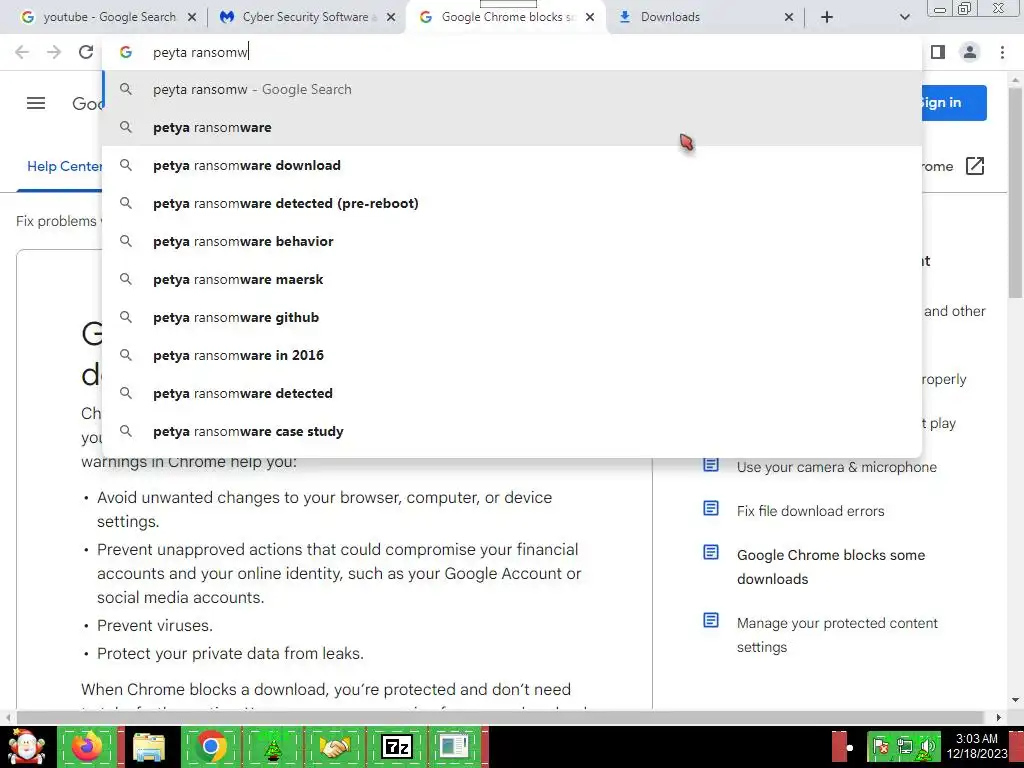Toggle the Chrome side panel
This screenshot has height=768, width=1024.
[938, 52]
